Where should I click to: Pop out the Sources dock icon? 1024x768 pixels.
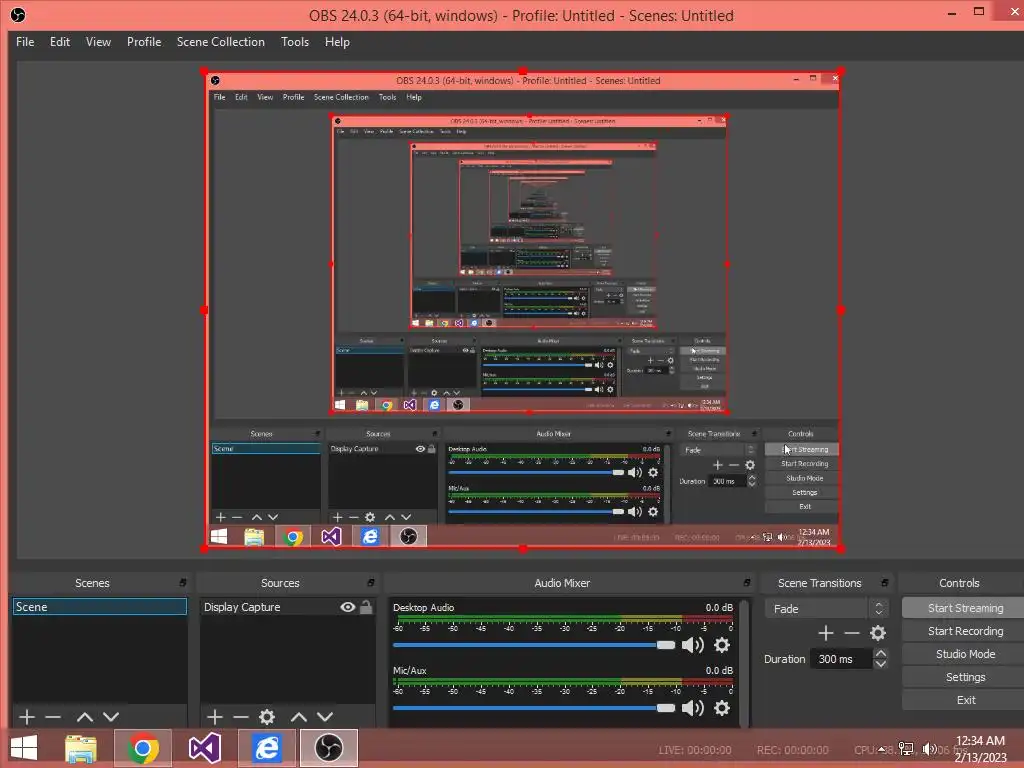pyautogui.click(x=371, y=583)
